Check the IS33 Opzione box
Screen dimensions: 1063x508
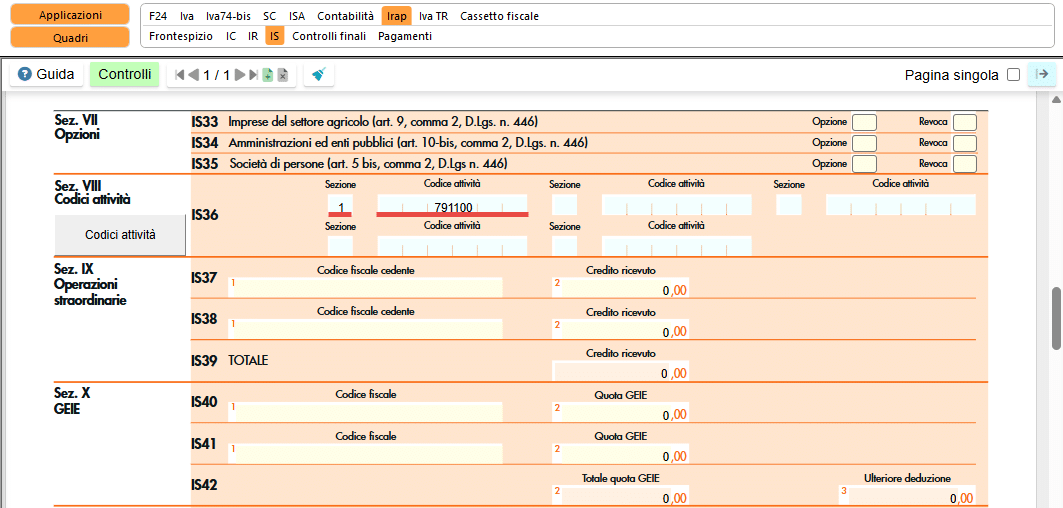pos(864,122)
